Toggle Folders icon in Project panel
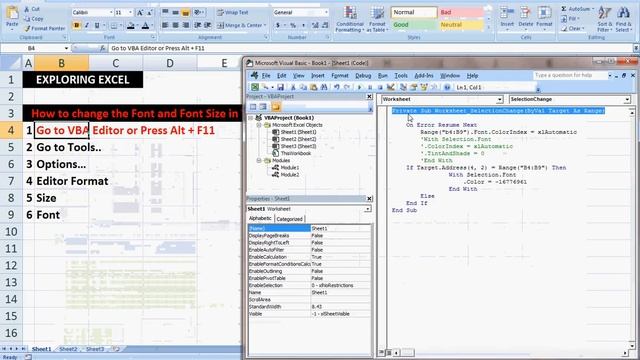Screen dimensions: 640x360 [276, 107]
